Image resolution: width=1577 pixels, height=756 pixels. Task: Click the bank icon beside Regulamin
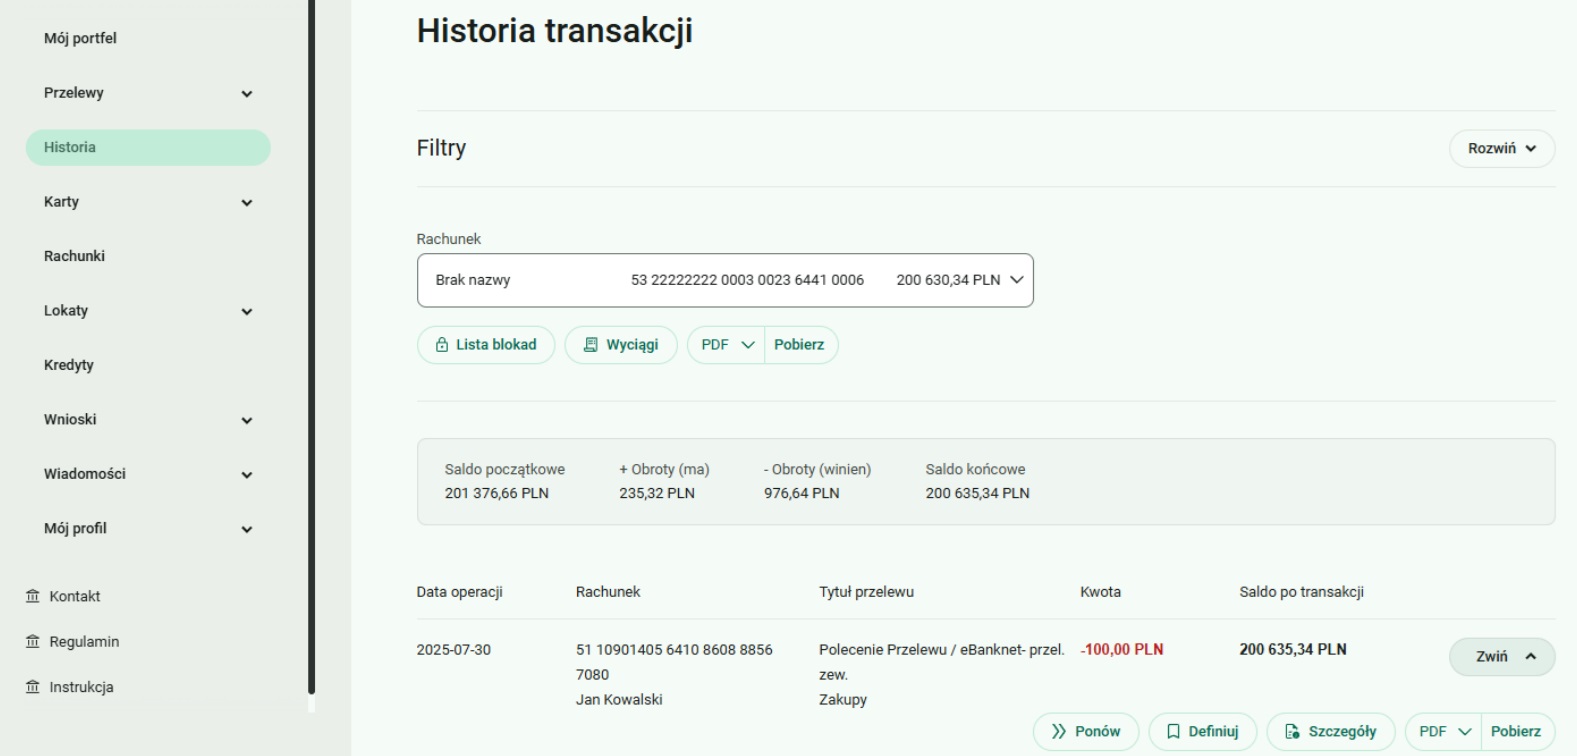(x=33, y=642)
